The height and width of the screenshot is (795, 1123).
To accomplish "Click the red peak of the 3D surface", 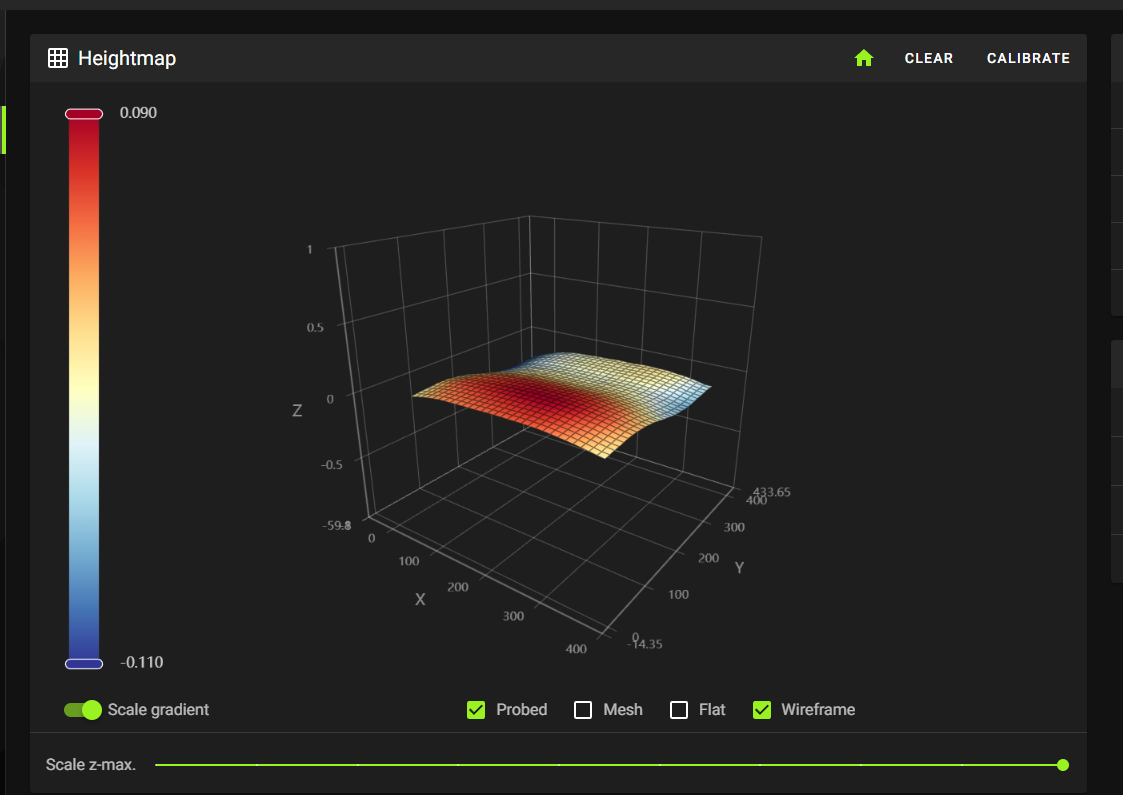I will click(x=540, y=398).
